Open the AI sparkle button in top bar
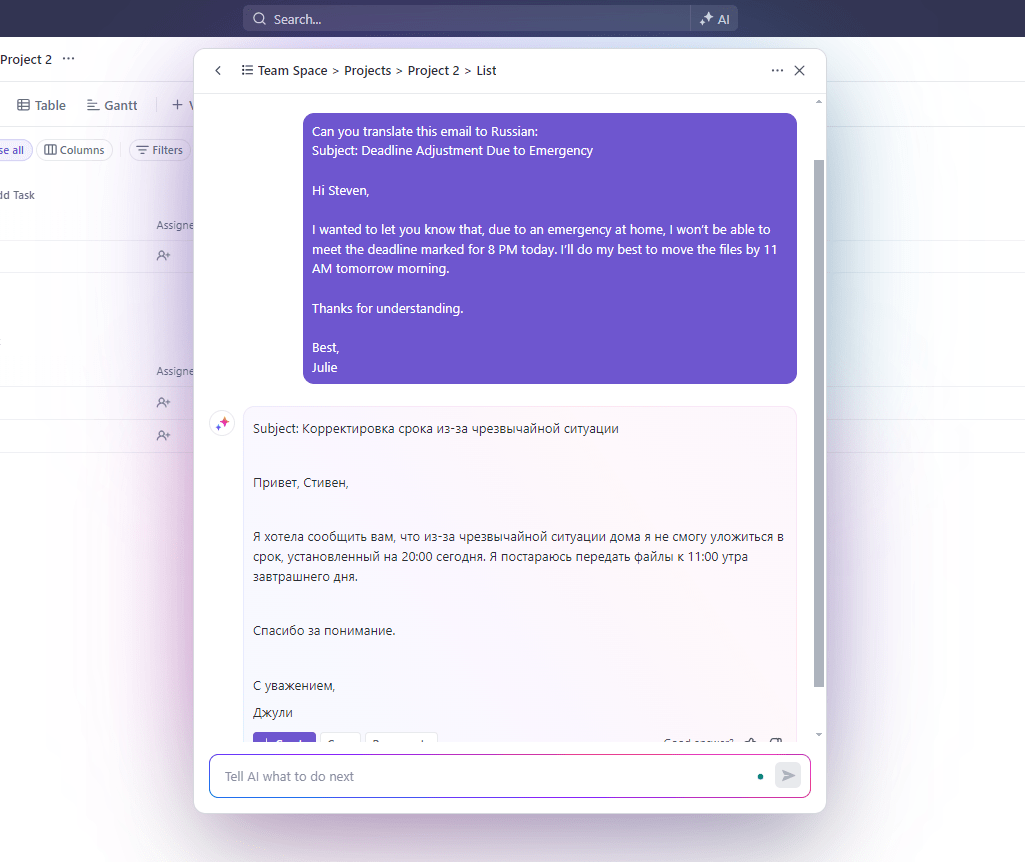This screenshot has width=1025, height=862. click(x=714, y=19)
